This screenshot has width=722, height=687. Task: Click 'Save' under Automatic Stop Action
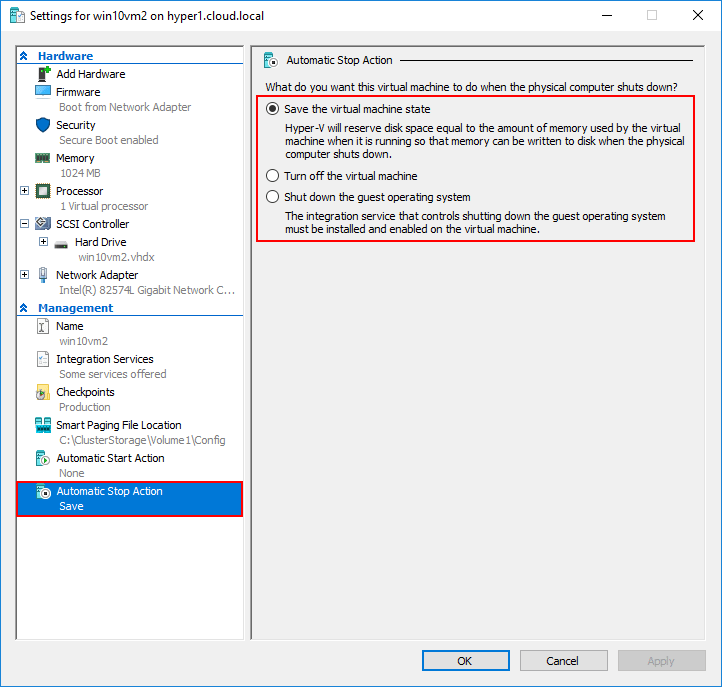71,507
